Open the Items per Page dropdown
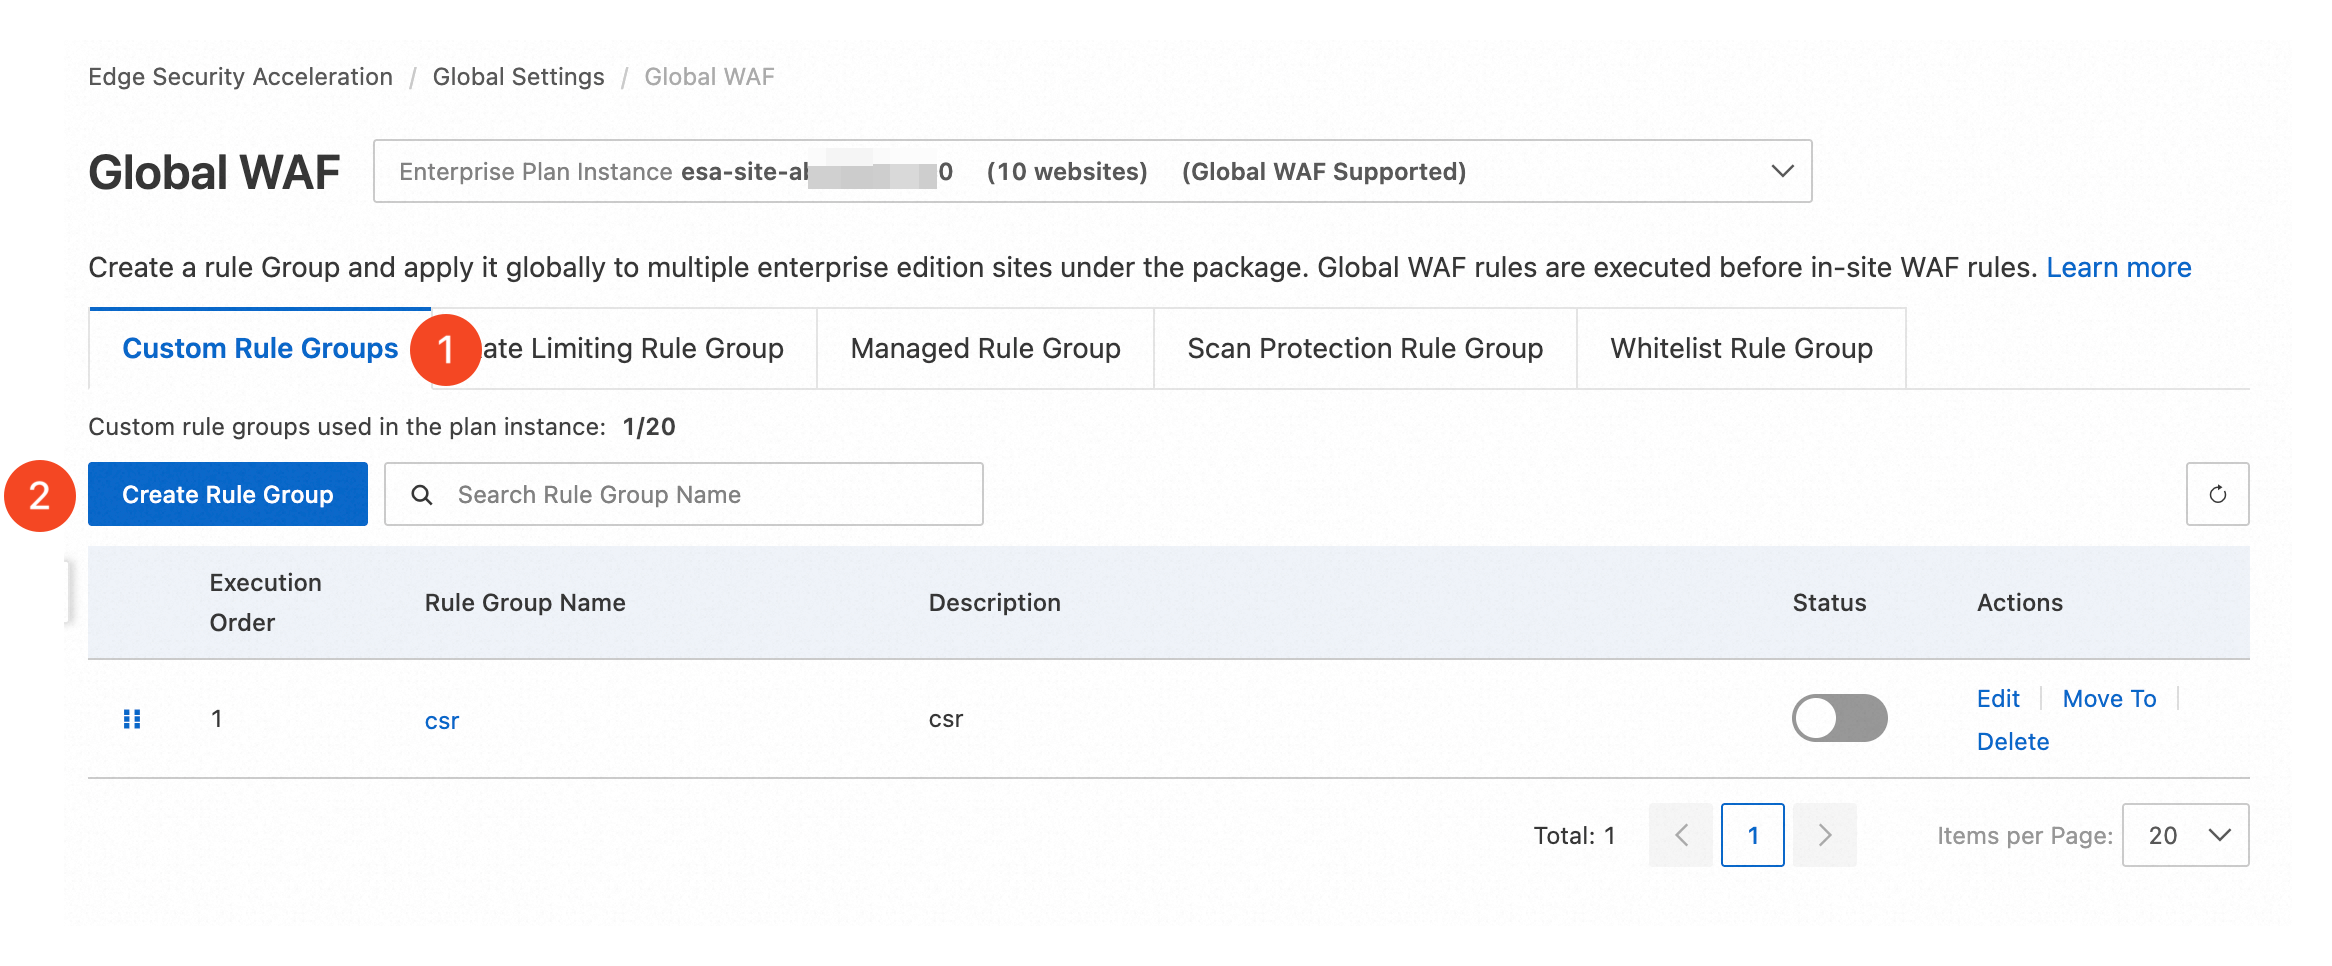Viewport: 2332px width, 966px height. coord(2186,835)
